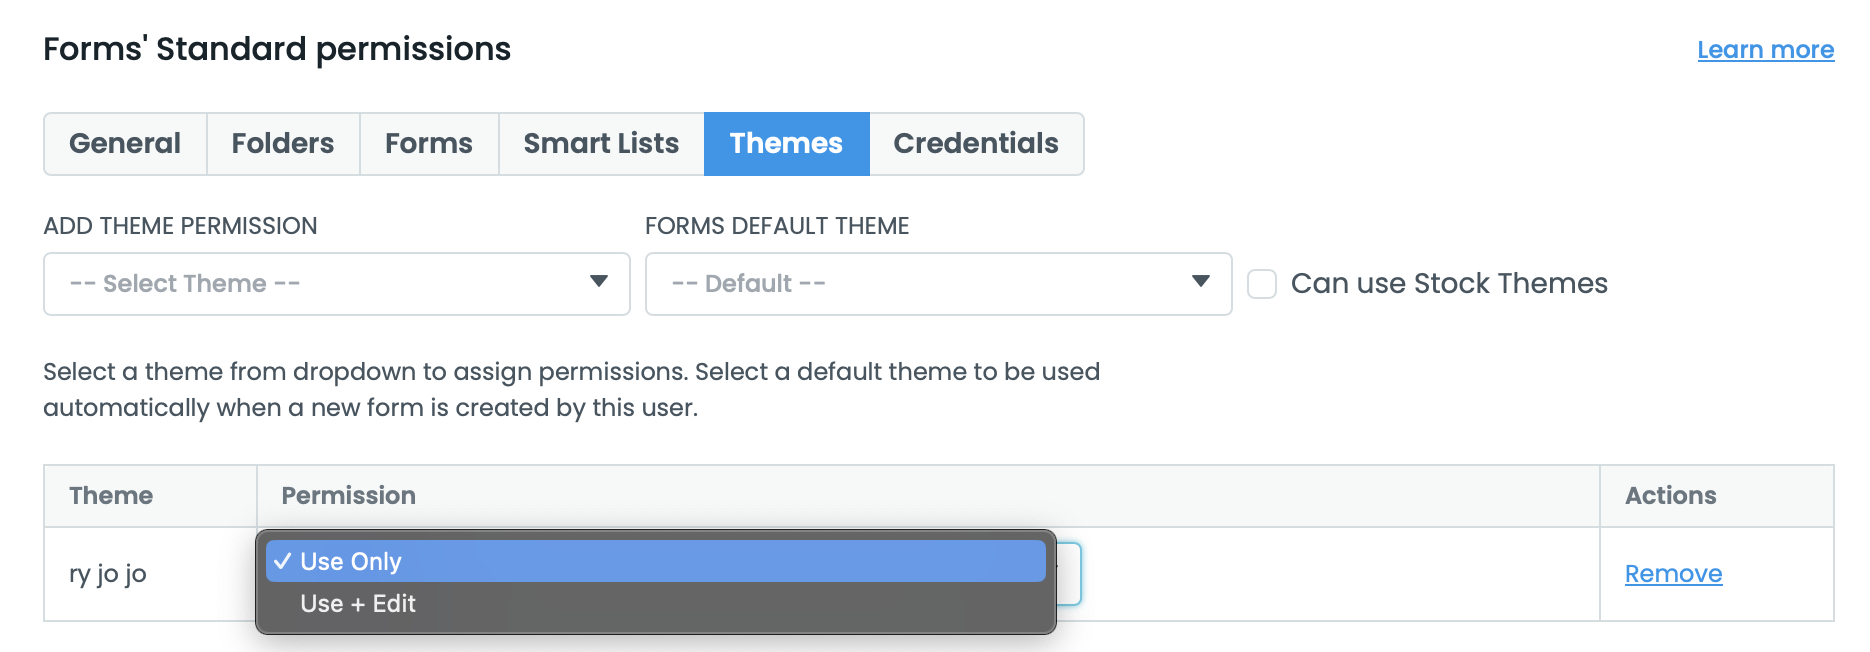
Task: Remove the ry jo jo theme permission
Action: tap(1672, 573)
